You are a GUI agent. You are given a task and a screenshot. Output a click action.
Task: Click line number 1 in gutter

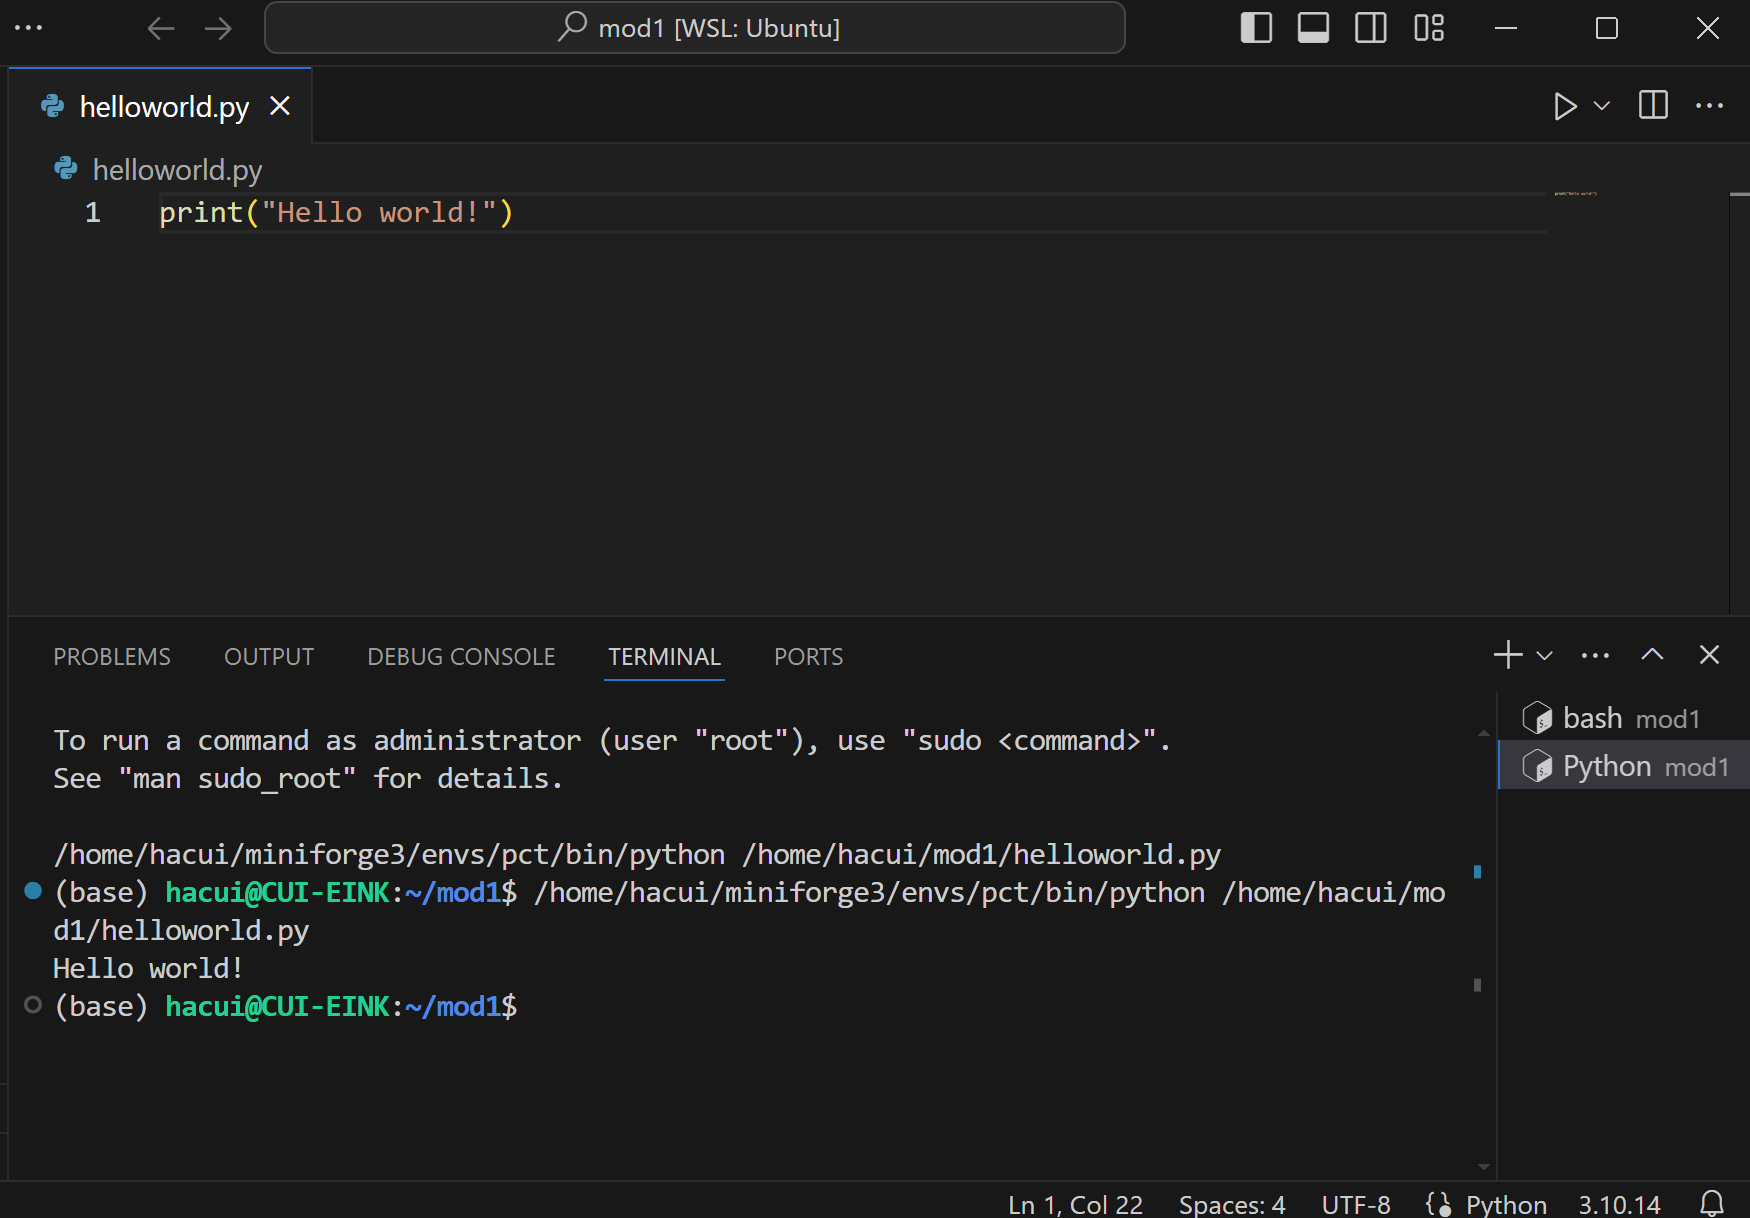[93, 212]
